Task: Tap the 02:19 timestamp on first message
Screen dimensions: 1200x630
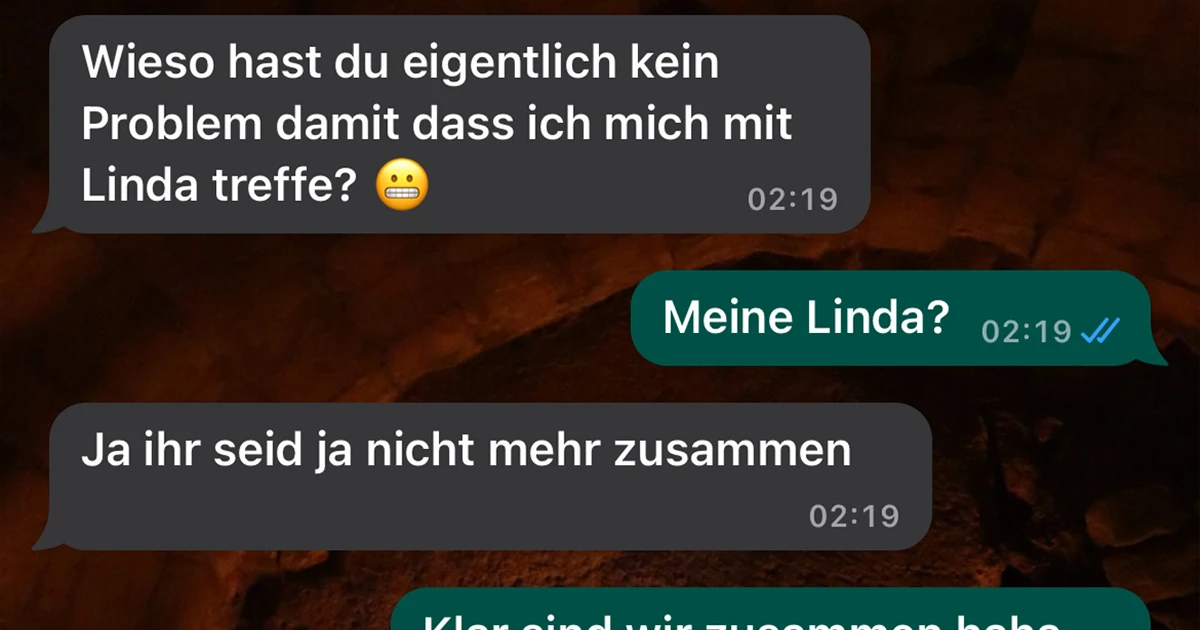Action: pos(793,199)
